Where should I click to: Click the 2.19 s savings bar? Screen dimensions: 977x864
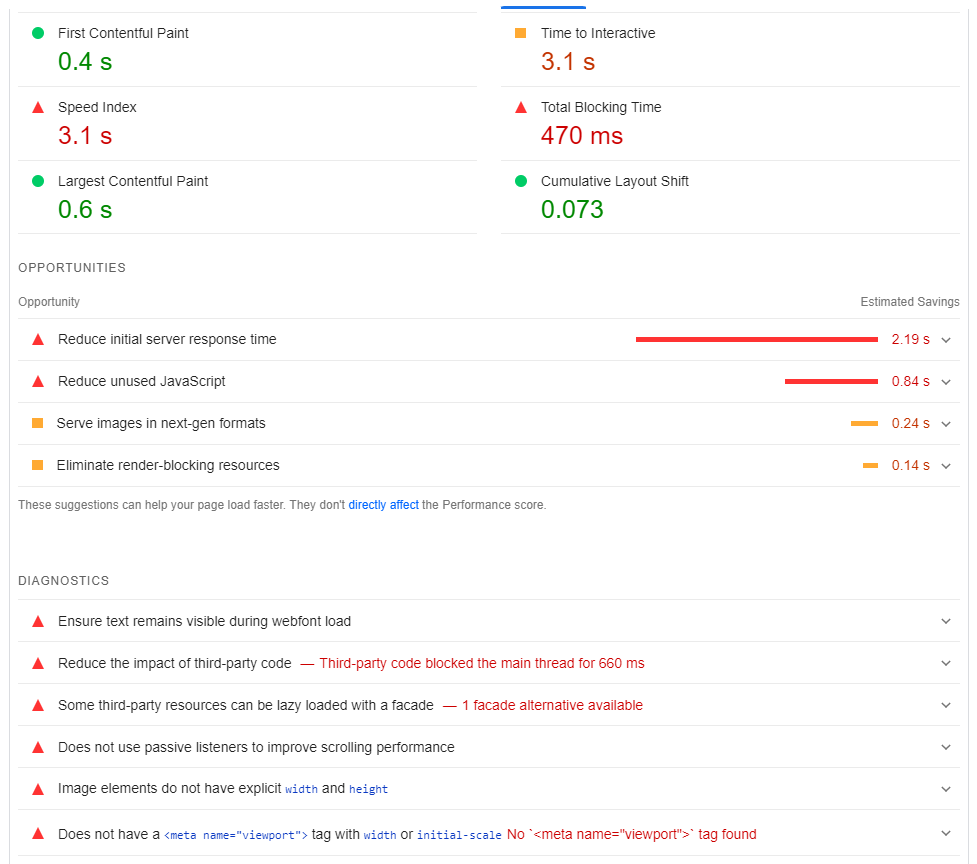[x=756, y=339]
